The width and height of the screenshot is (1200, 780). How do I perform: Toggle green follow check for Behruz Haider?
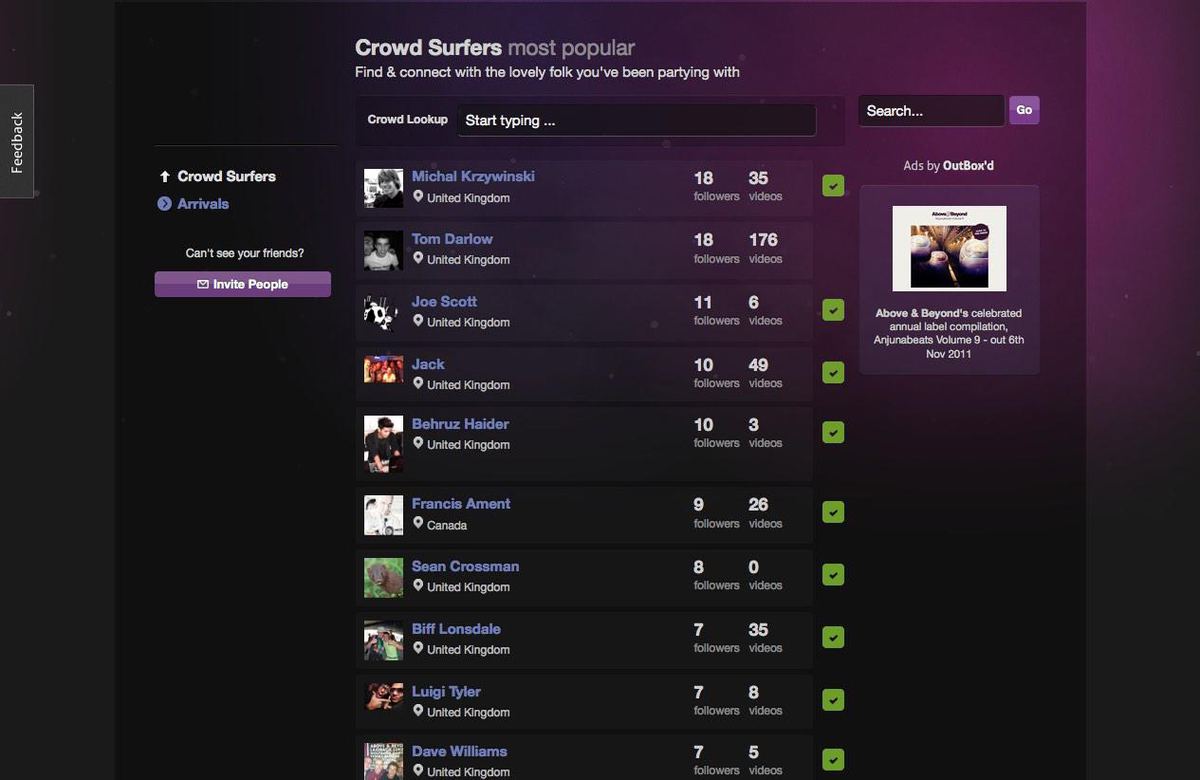[x=833, y=432]
